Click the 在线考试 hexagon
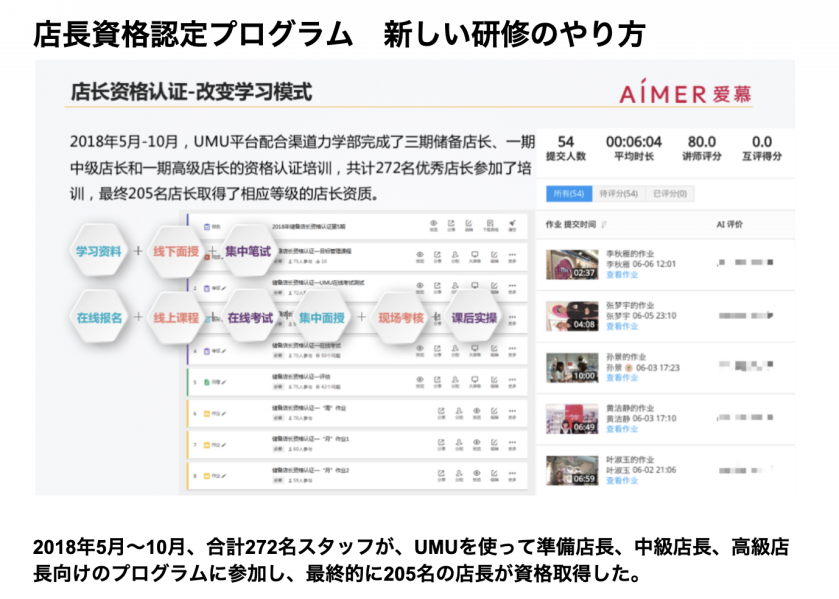 250,317
